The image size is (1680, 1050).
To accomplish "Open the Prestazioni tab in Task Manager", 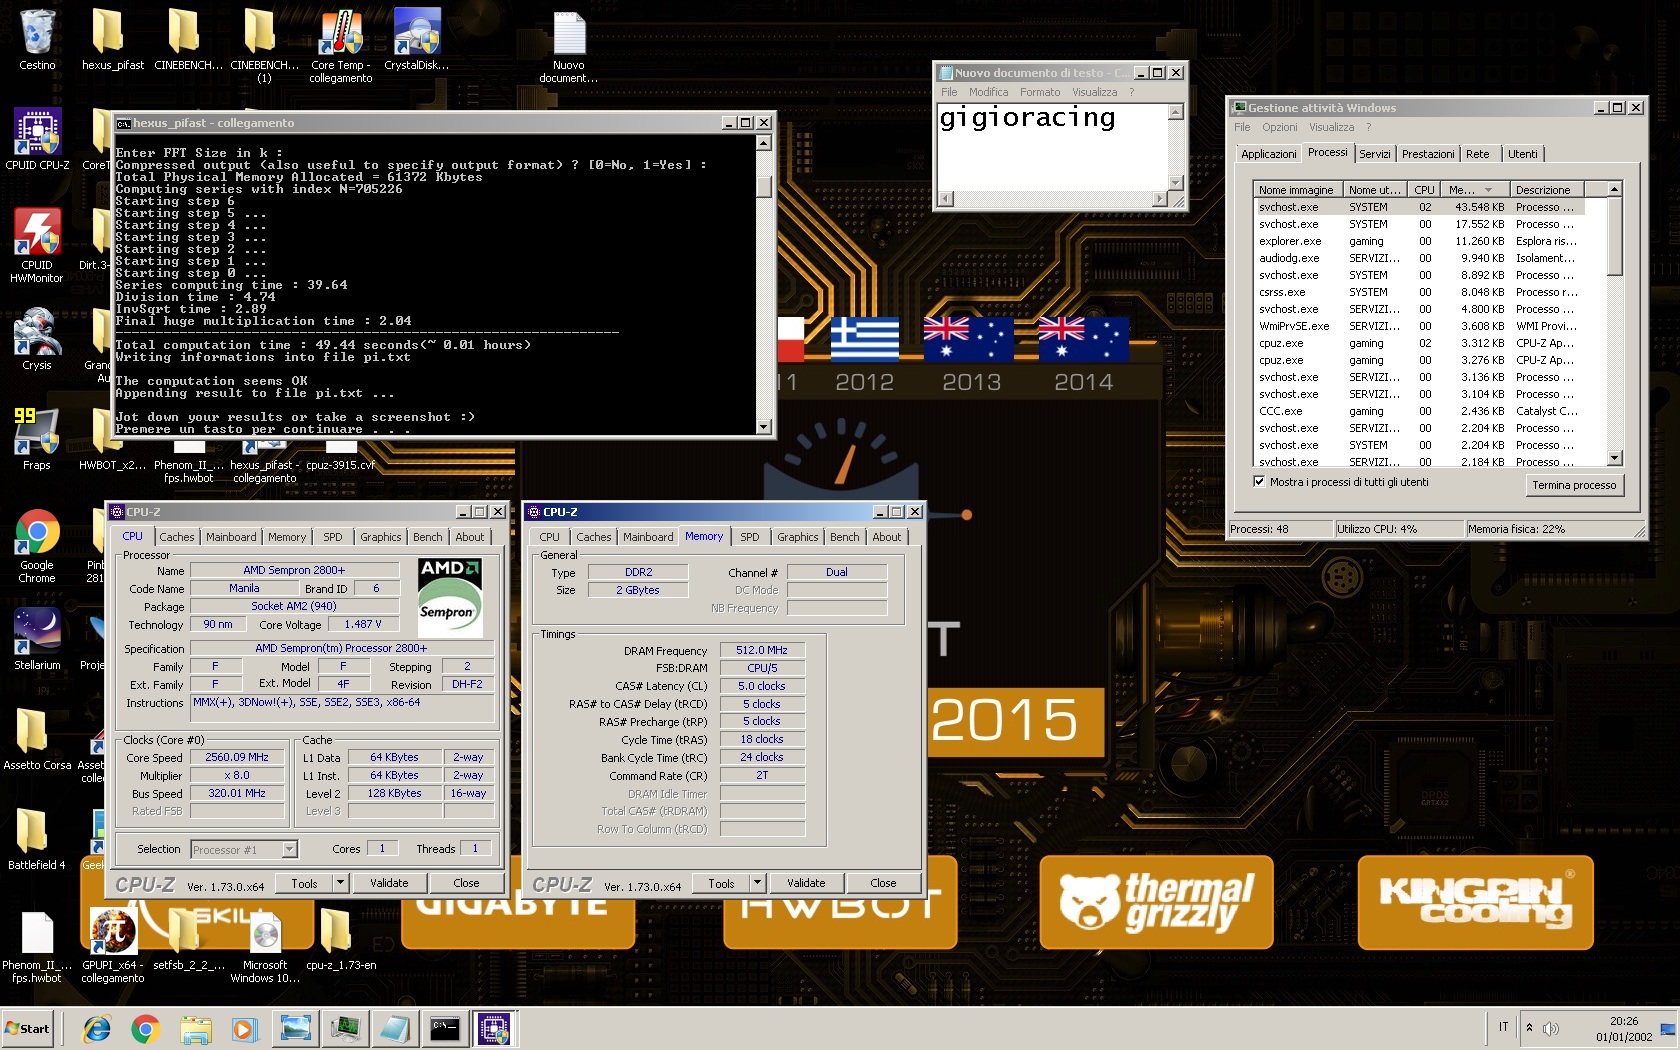I will [1428, 154].
